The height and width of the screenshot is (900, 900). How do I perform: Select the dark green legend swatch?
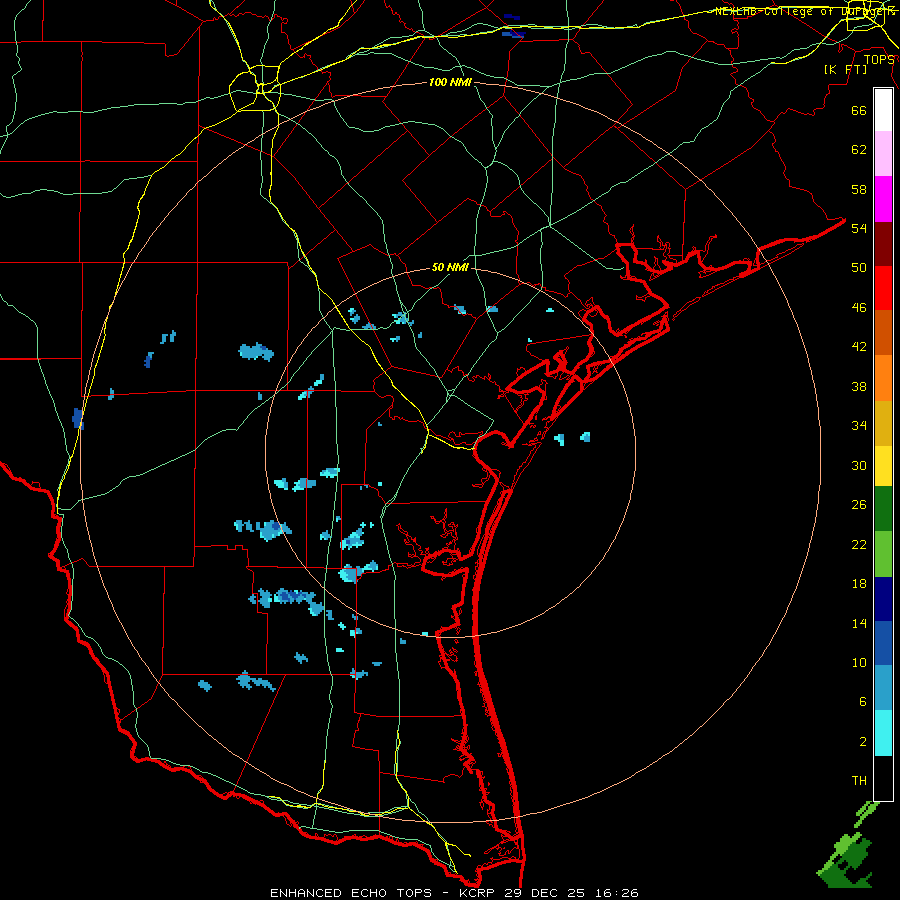tap(883, 509)
